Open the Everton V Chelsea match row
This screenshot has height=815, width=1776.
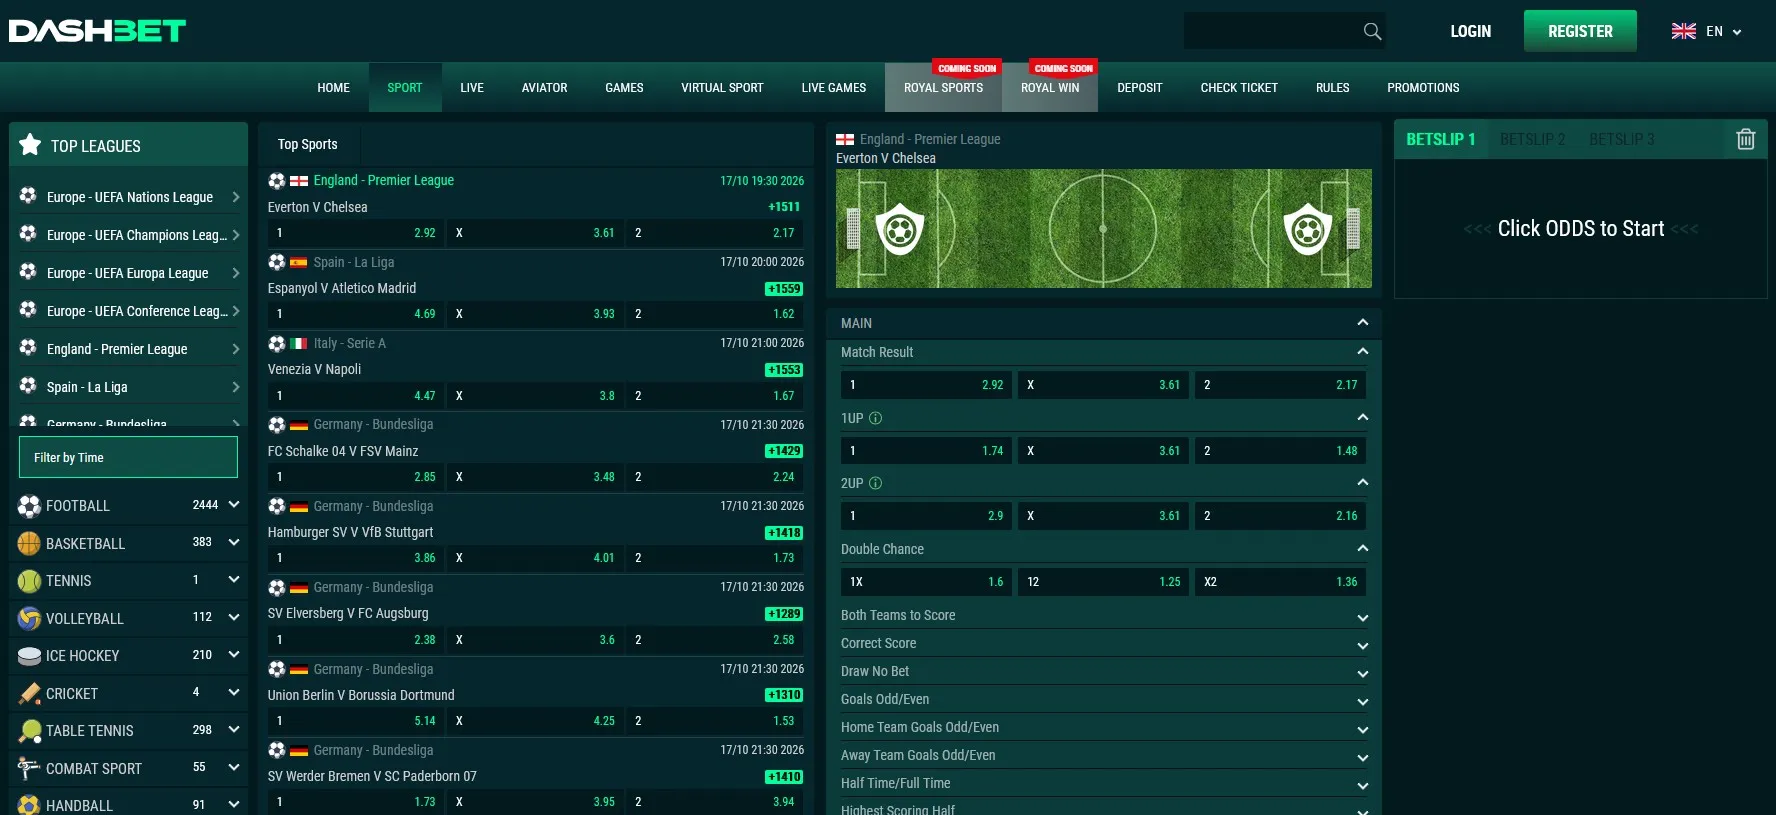[x=318, y=207]
